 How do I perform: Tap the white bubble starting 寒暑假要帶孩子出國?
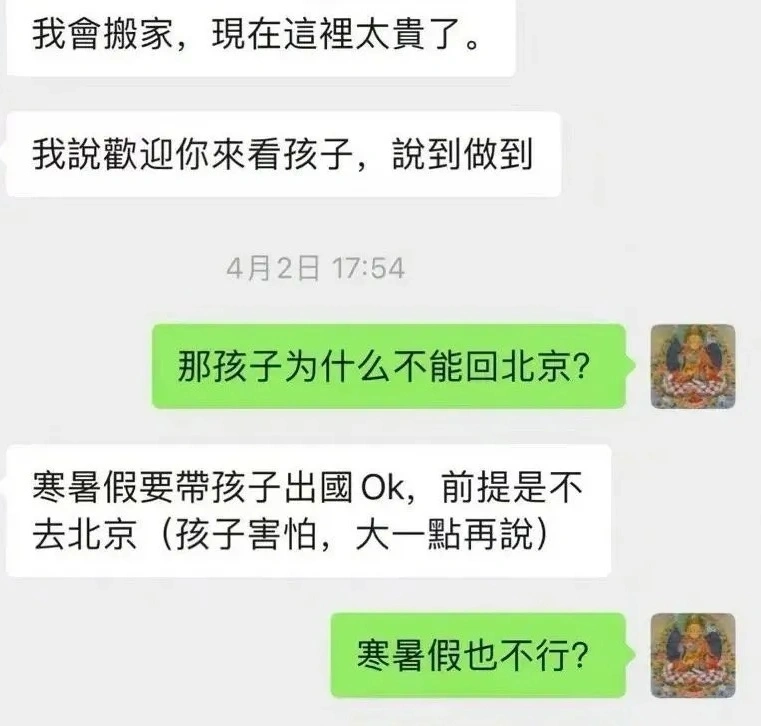308,511
